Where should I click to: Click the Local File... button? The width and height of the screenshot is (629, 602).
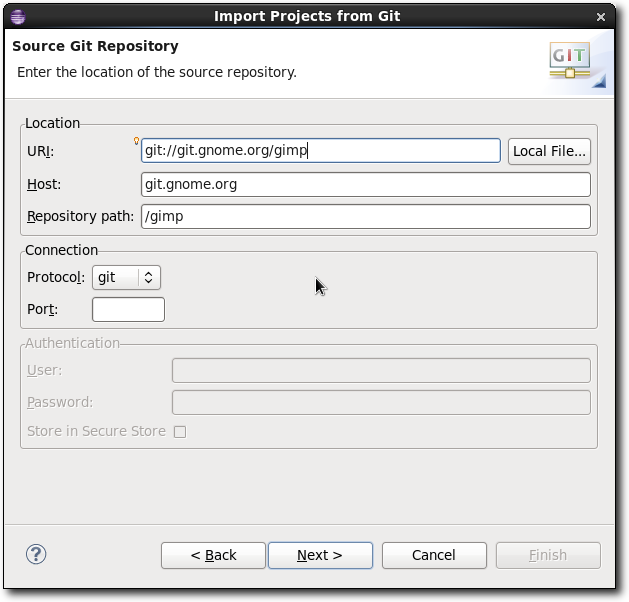point(549,151)
